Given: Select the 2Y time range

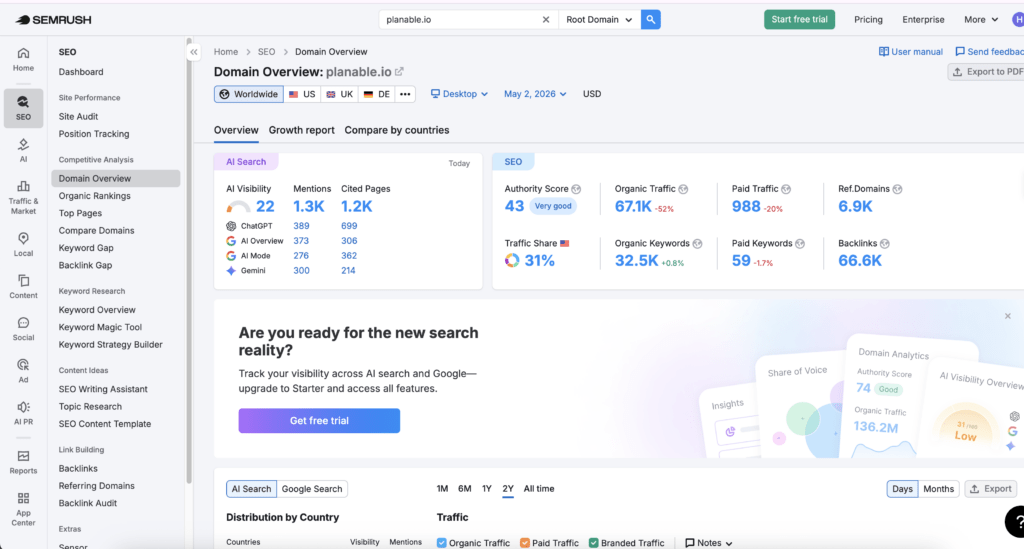Looking at the screenshot, I should click(508, 489).
